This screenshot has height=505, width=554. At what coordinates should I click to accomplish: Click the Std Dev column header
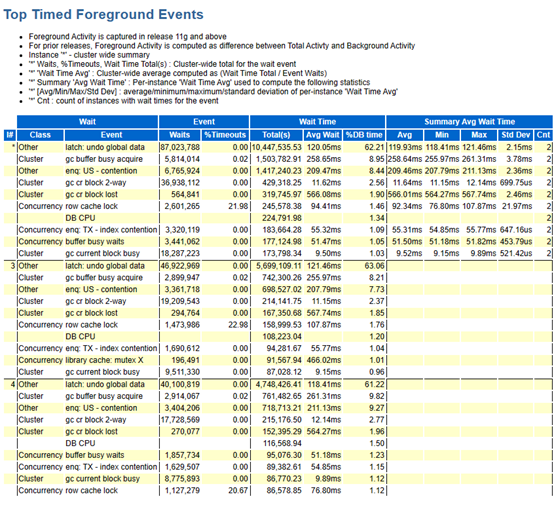pyautogui.click(x=515, y=135)
